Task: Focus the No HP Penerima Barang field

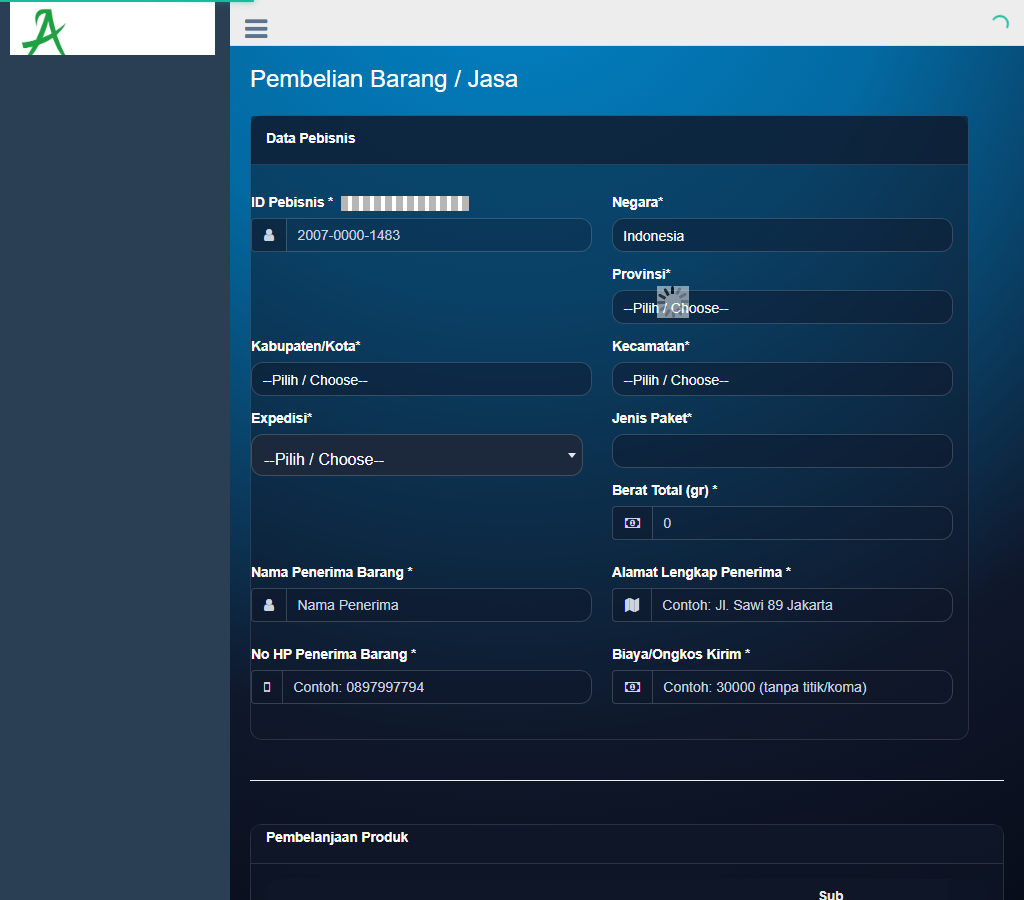Action: [436, 687]
